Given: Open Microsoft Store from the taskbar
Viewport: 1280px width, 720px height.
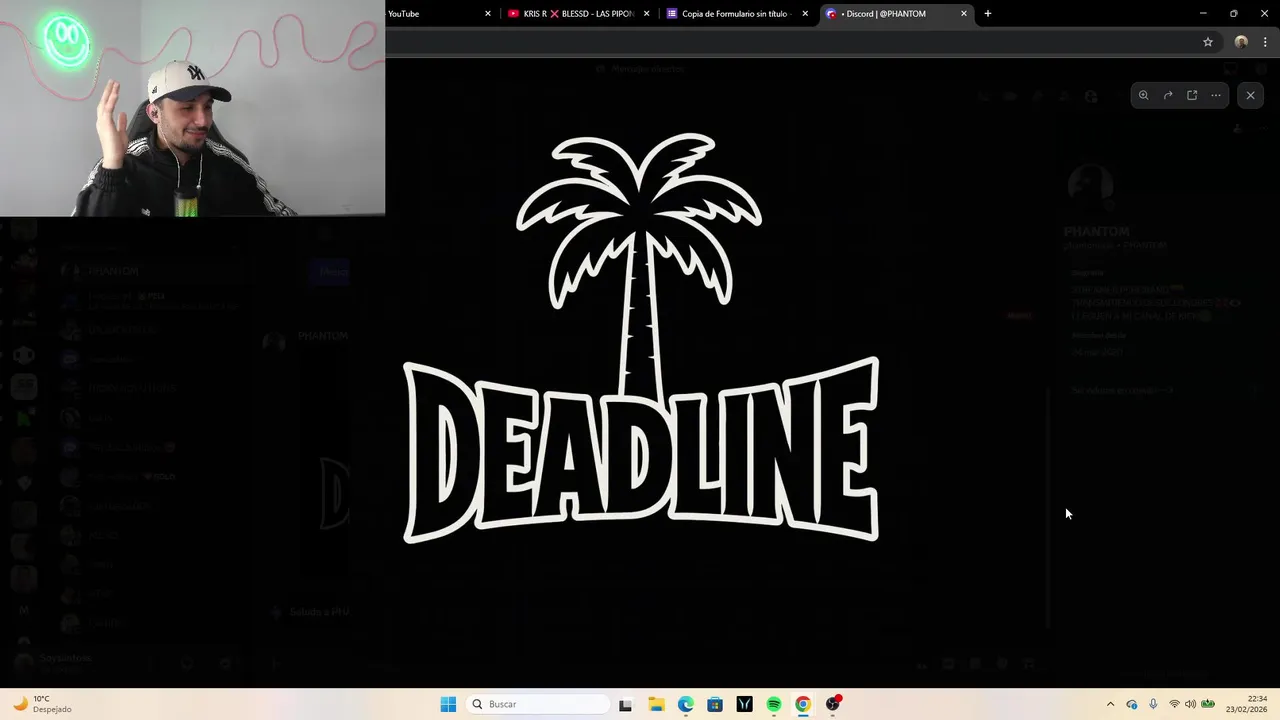Looking at the screenshot, I should 715,704.
